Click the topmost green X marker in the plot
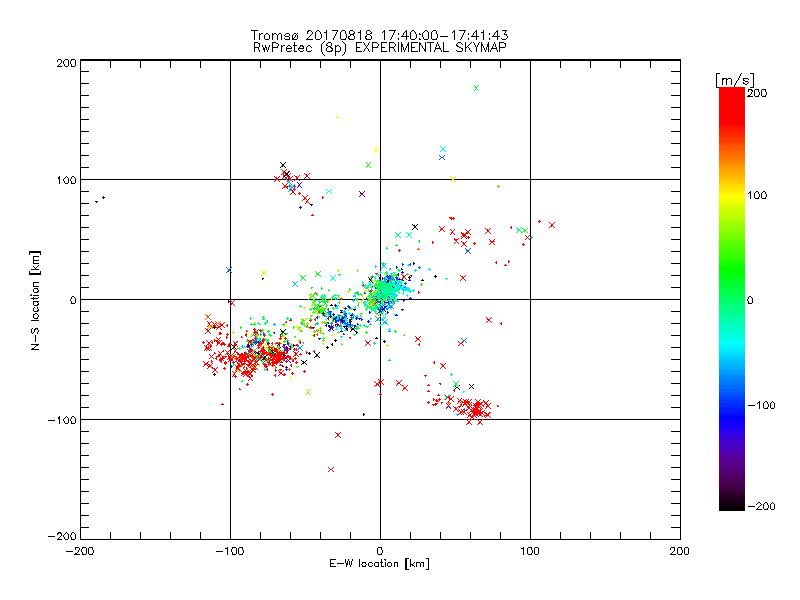This screenshot has width=800, height=600. click(477, 88)
